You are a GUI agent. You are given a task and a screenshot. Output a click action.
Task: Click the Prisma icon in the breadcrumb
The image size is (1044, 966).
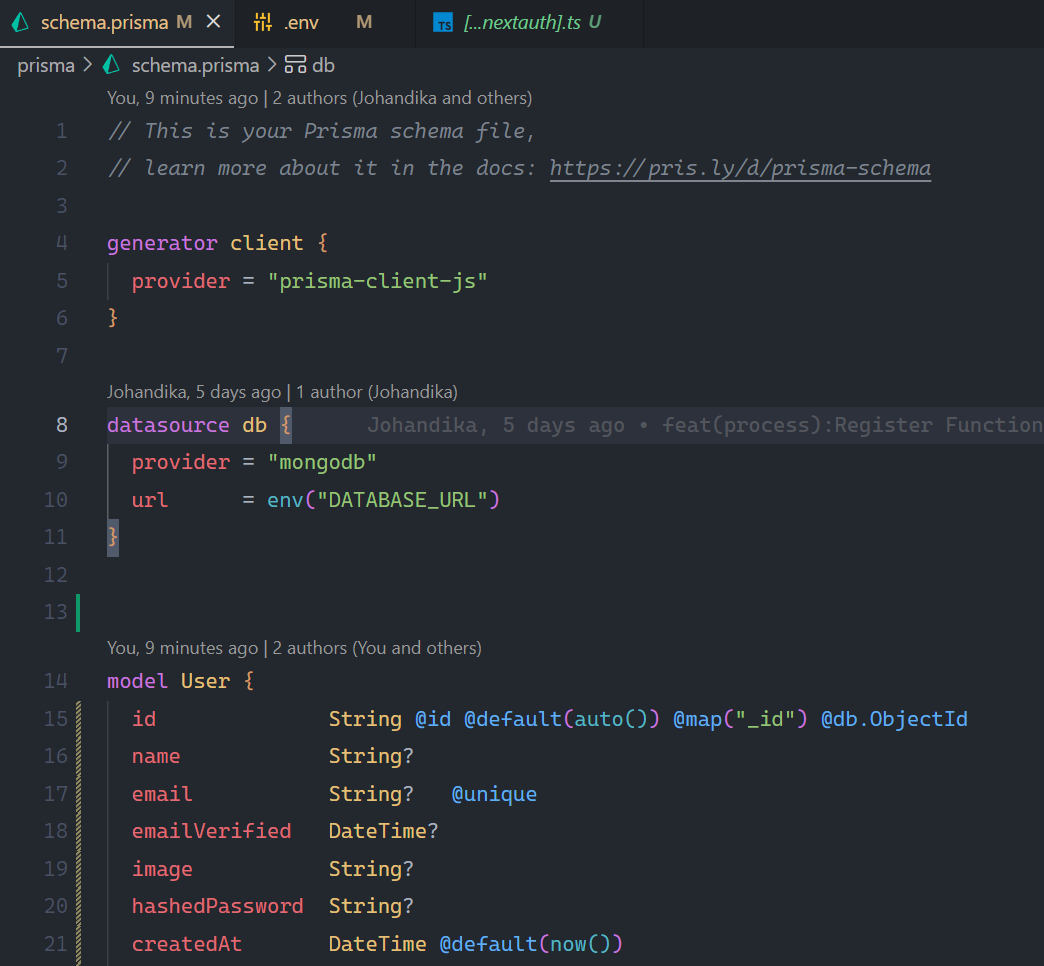[x=112, y=66]
